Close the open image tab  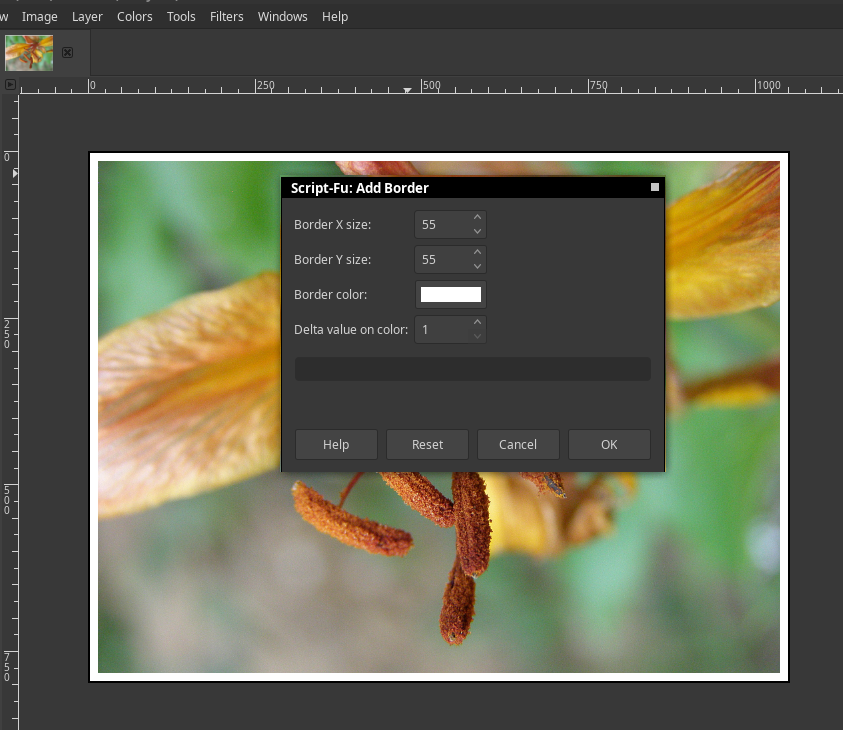coord(68,52)
